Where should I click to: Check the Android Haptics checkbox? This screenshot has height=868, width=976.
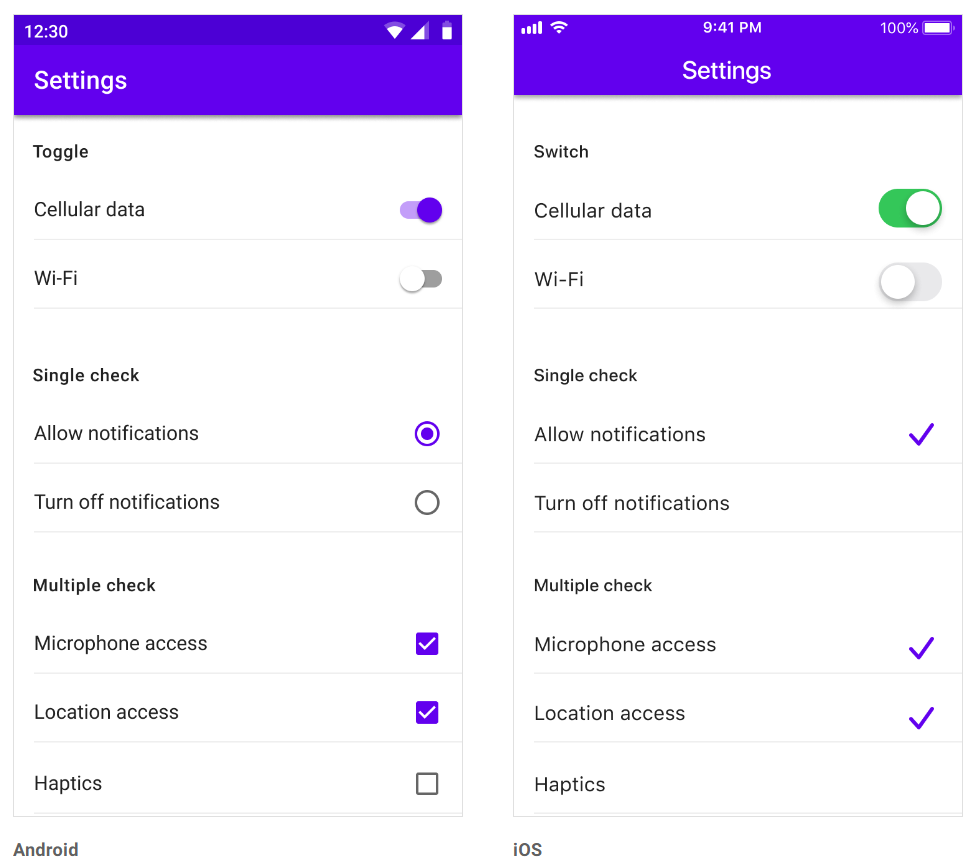[427, 784]
